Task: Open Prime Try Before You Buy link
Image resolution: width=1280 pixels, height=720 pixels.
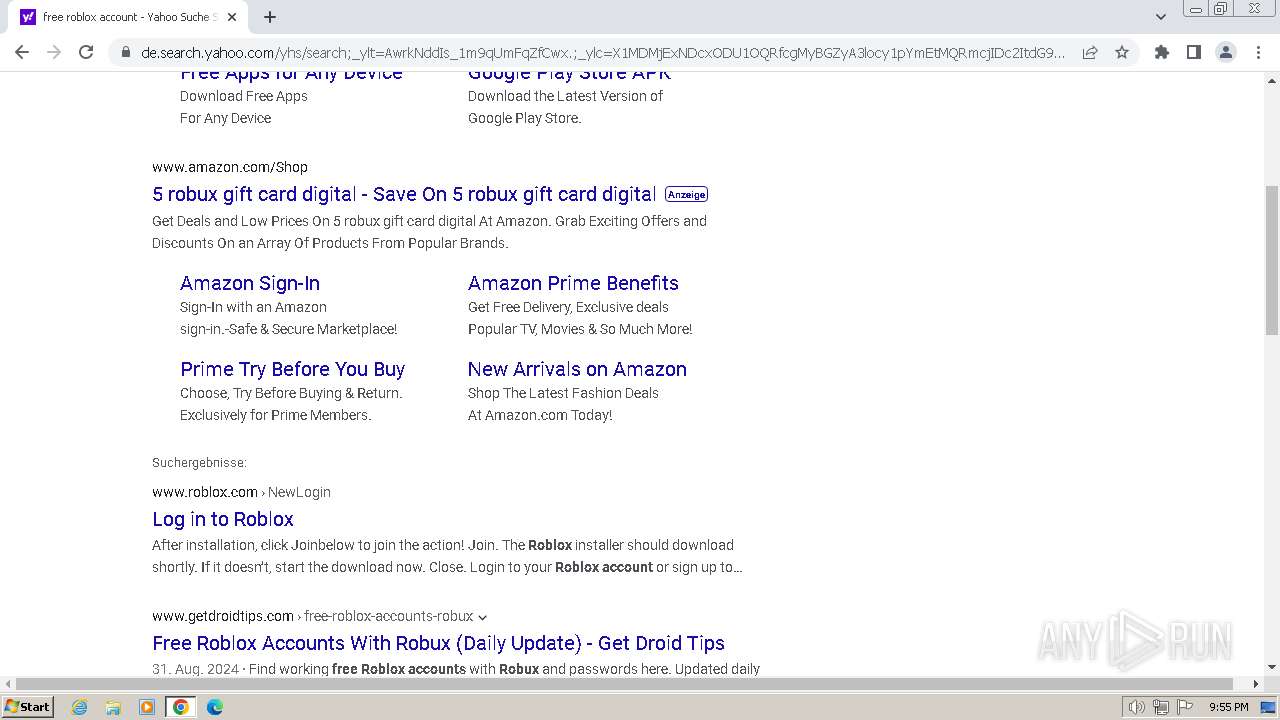Action: tap(292, 369)
